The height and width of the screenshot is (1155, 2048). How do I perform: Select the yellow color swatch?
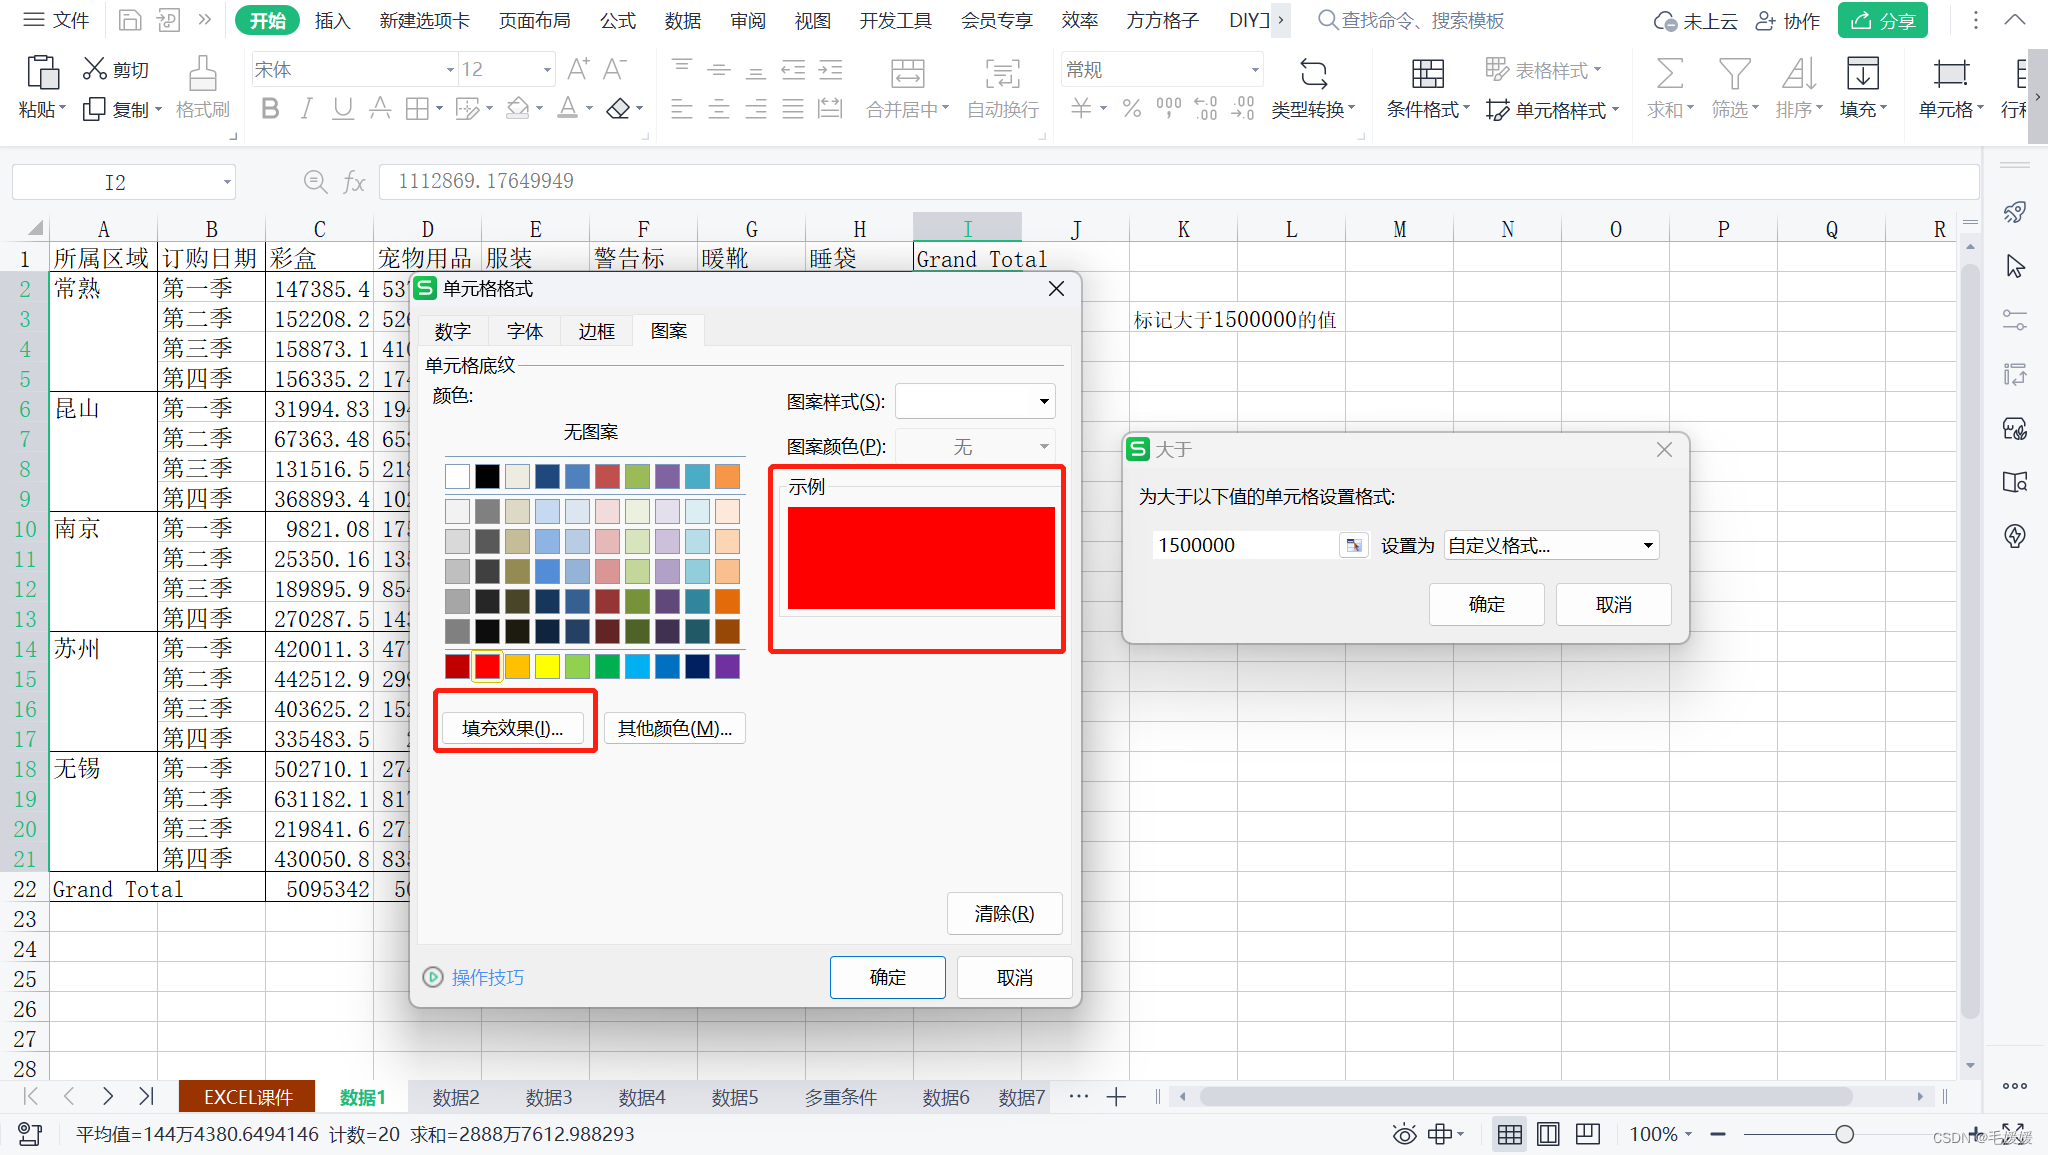pyautogui.click(x=547, y=666)
